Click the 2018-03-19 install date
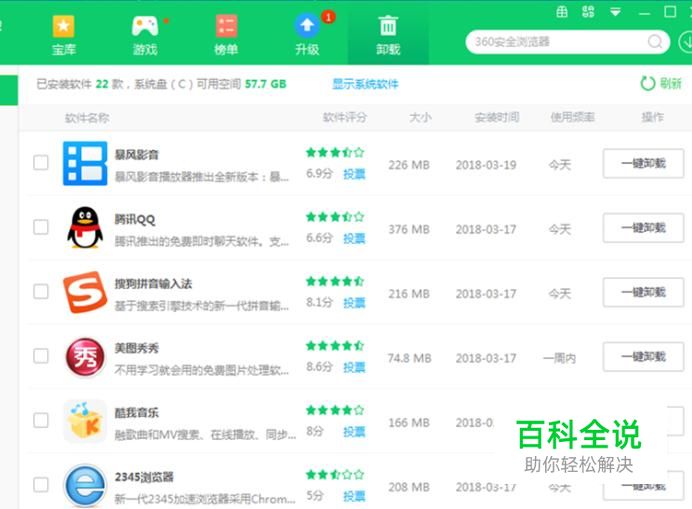The image size is (692, 509). click(486, 165)
